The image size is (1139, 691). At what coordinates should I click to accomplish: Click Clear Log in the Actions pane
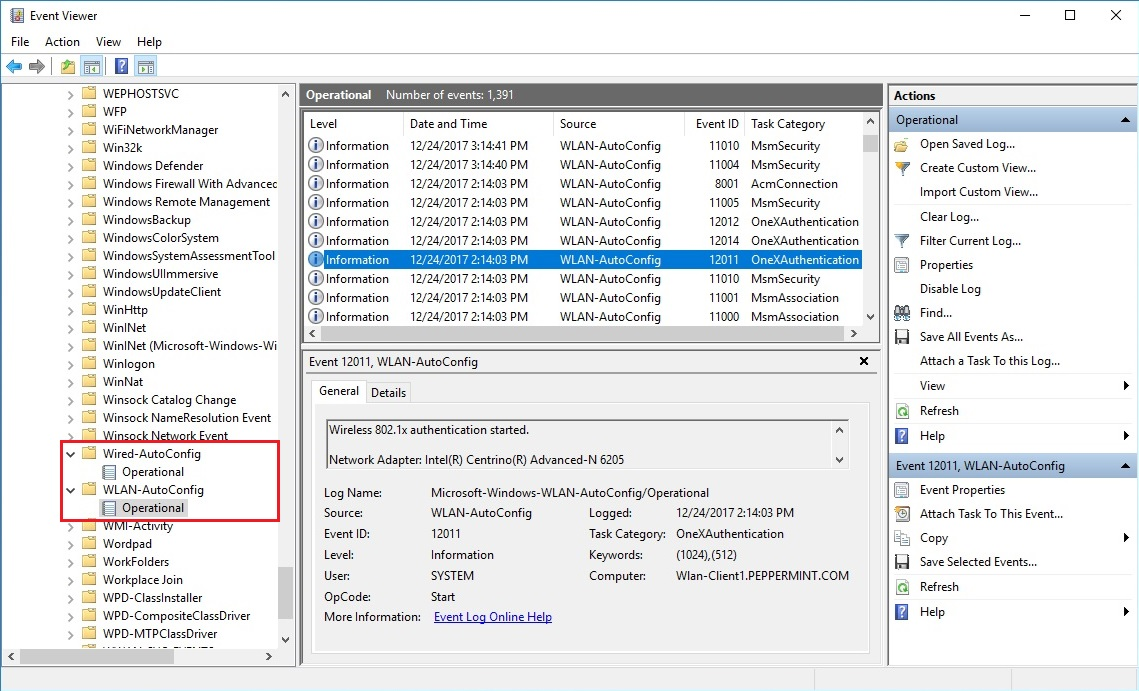949,217
